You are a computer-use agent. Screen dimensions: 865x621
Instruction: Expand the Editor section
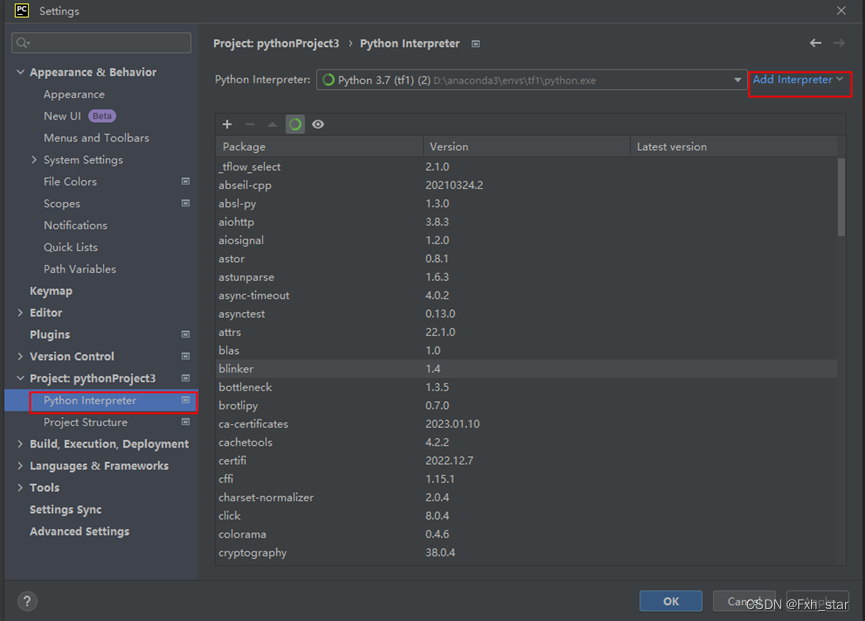tap(20, 313)
